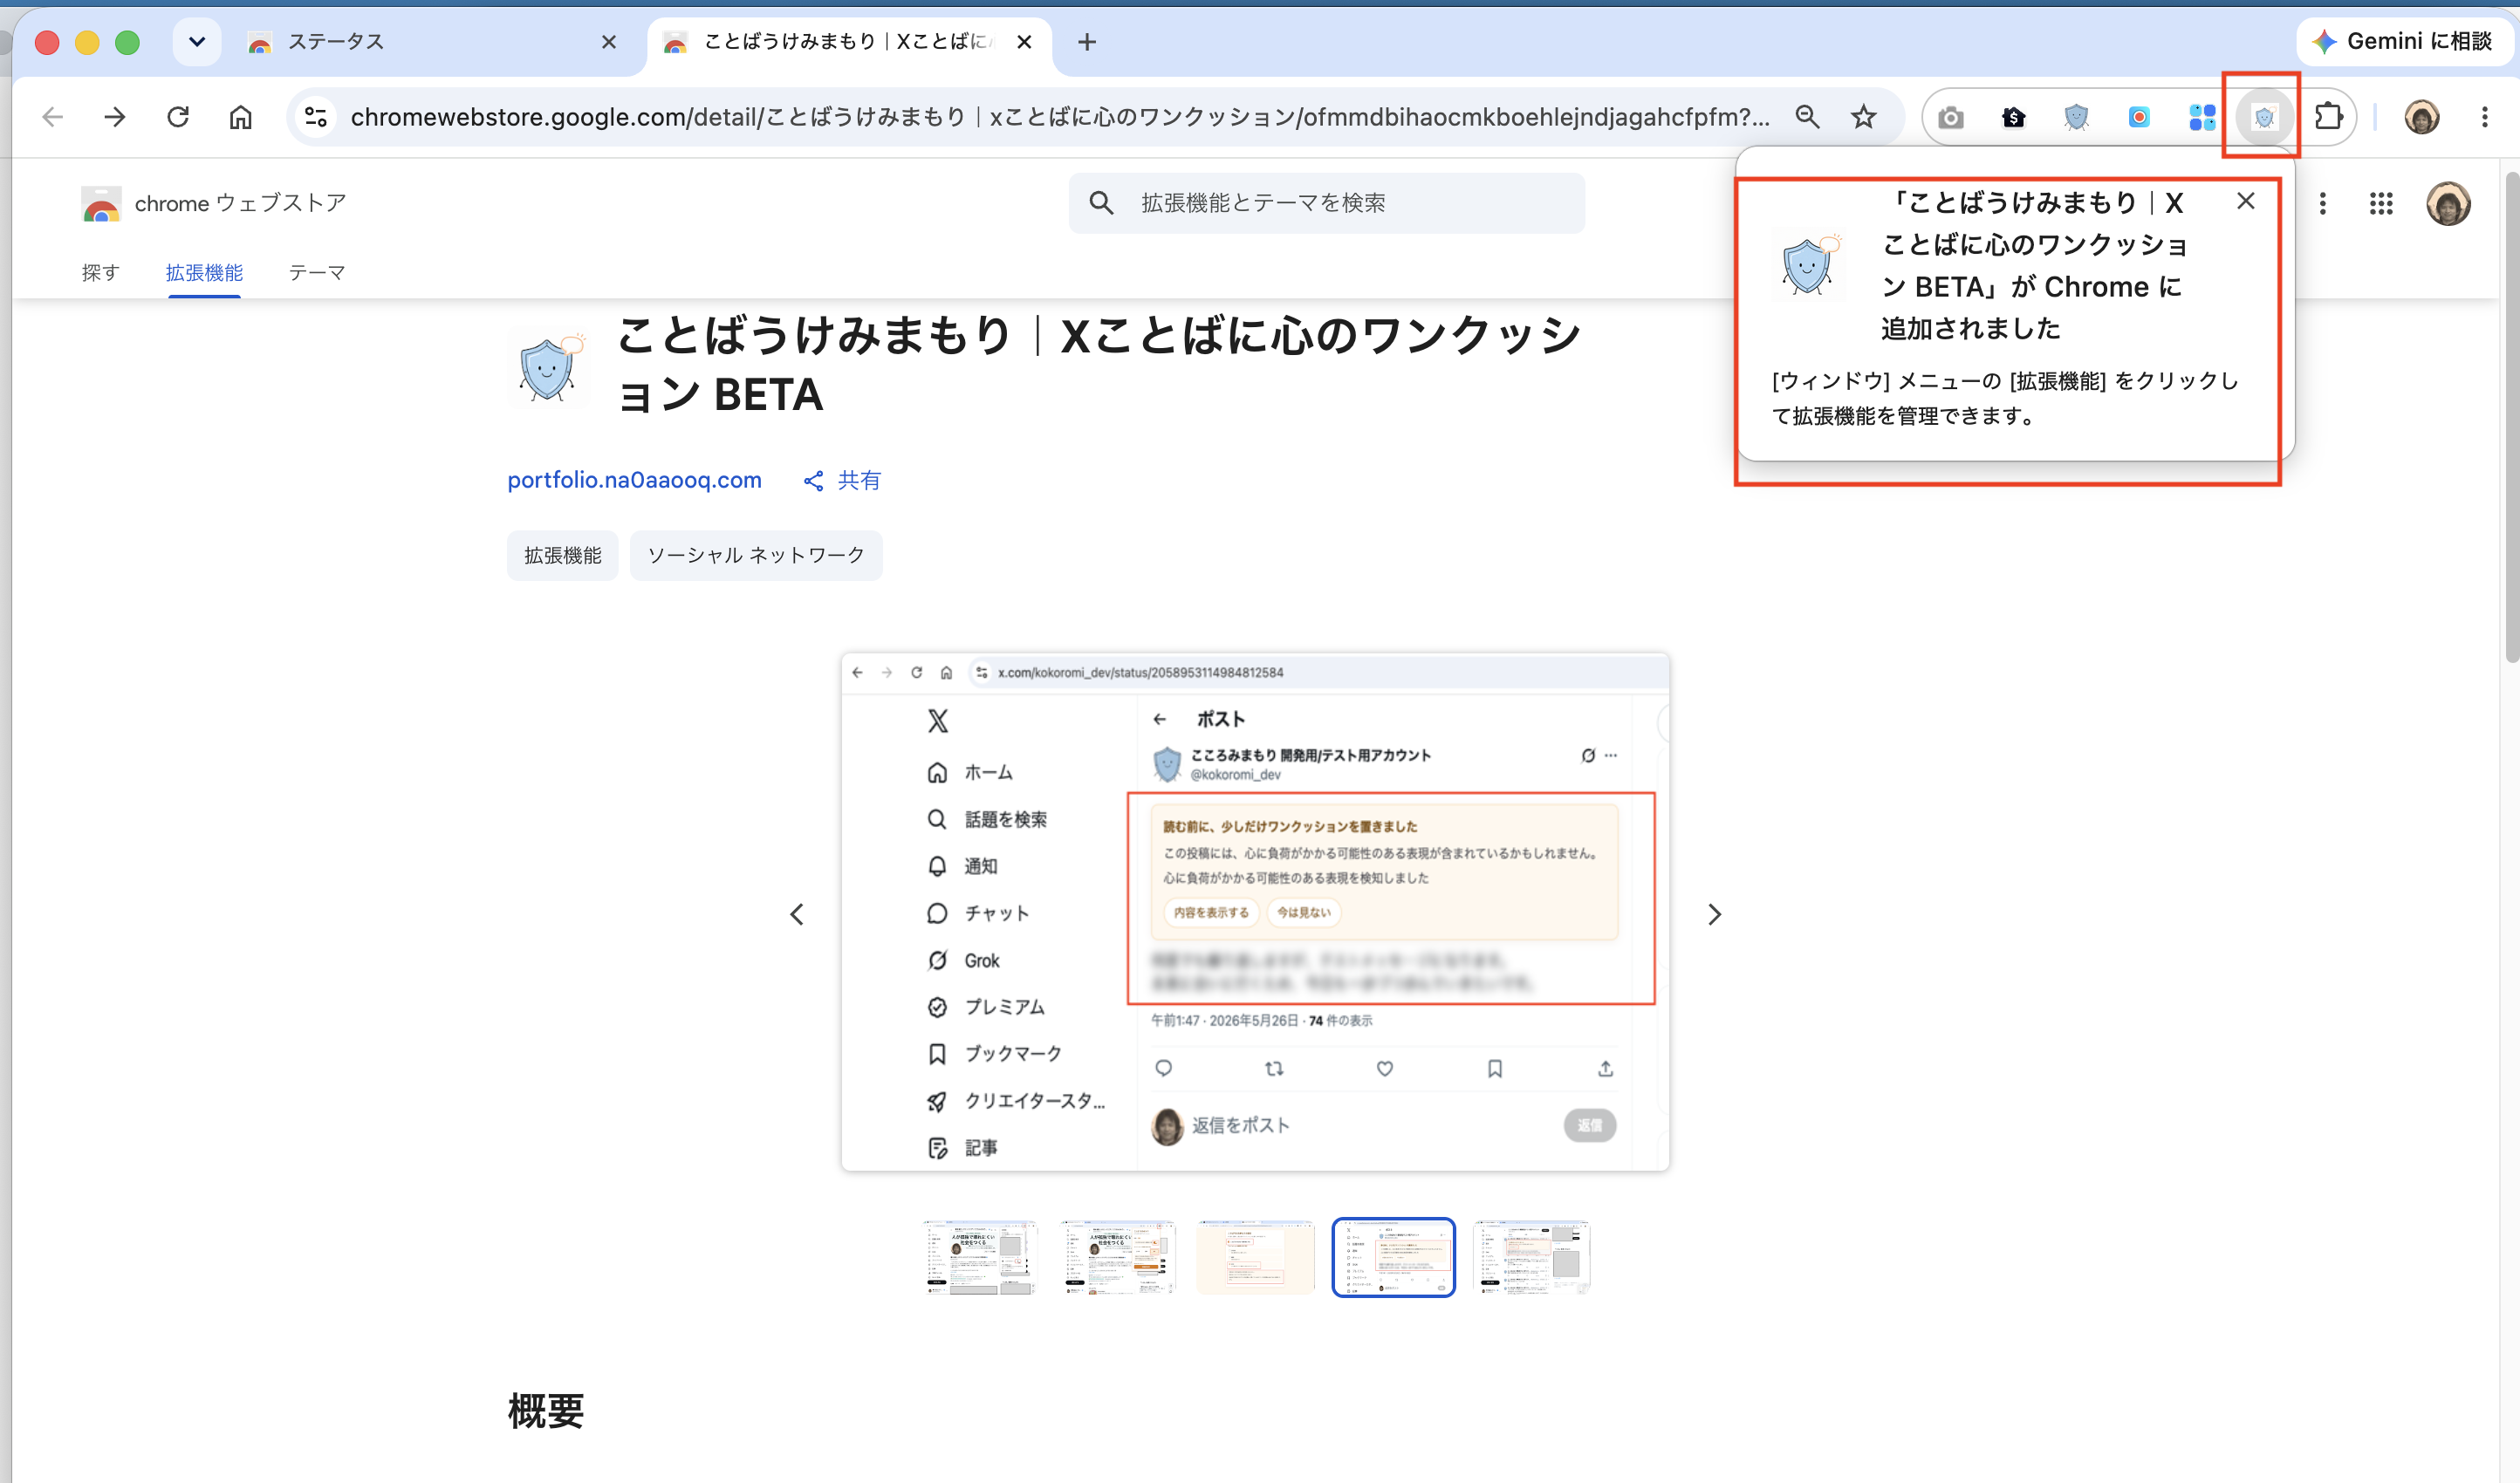Open the black house dollar extension icon
Image resolution: width=2520 pixels, height=1483 pixels.
(x=2013, y=118)
